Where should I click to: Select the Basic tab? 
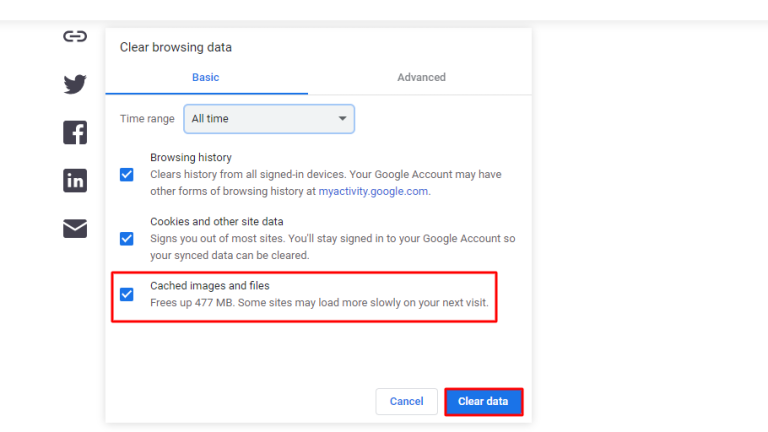[x=206, y=77]
